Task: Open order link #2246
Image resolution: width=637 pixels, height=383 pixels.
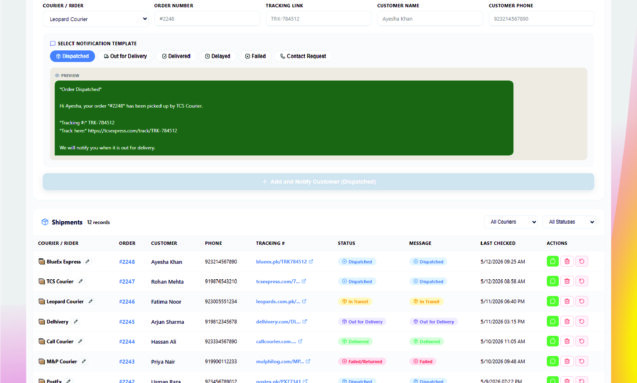Action: click(127, 301)
